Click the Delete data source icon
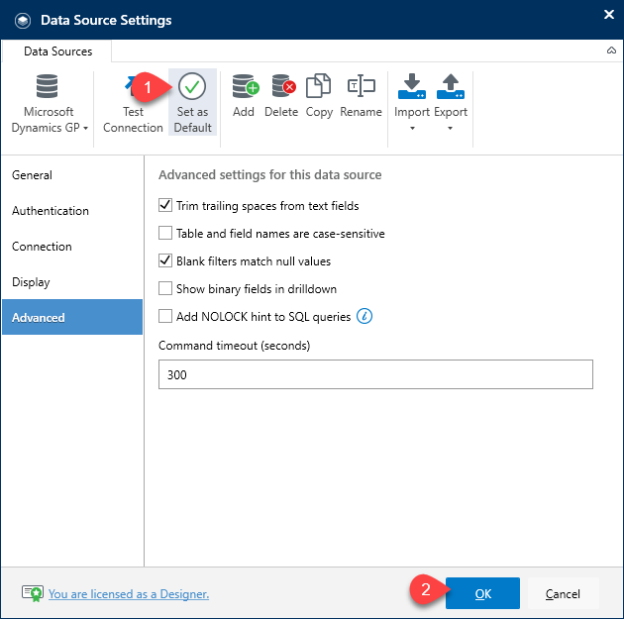The width and height of the screenshot is (624, 619). point(283,86)
